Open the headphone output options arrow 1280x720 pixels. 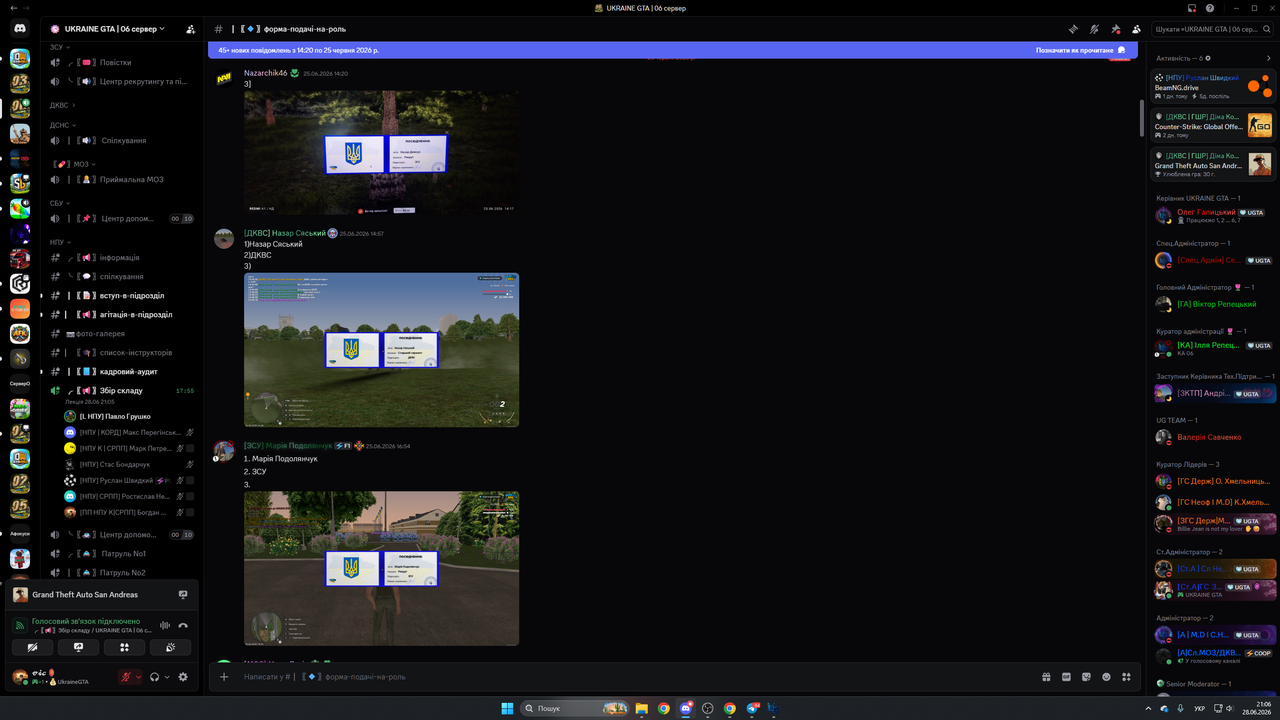coord(167,677)
